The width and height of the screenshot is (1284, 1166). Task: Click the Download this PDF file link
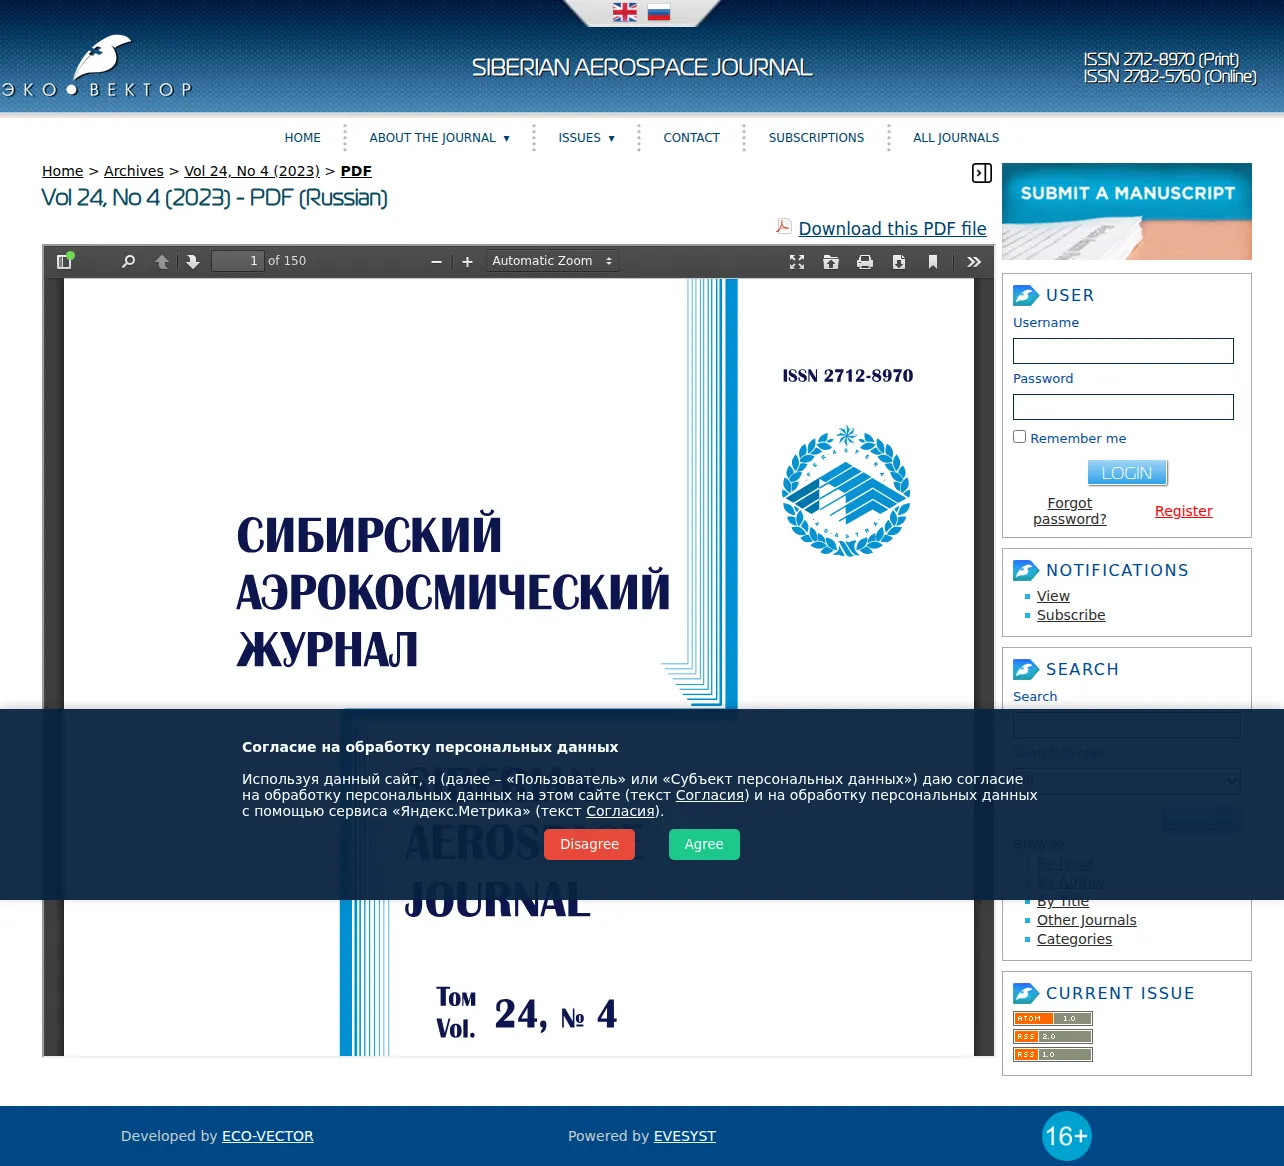coord(893,229)
